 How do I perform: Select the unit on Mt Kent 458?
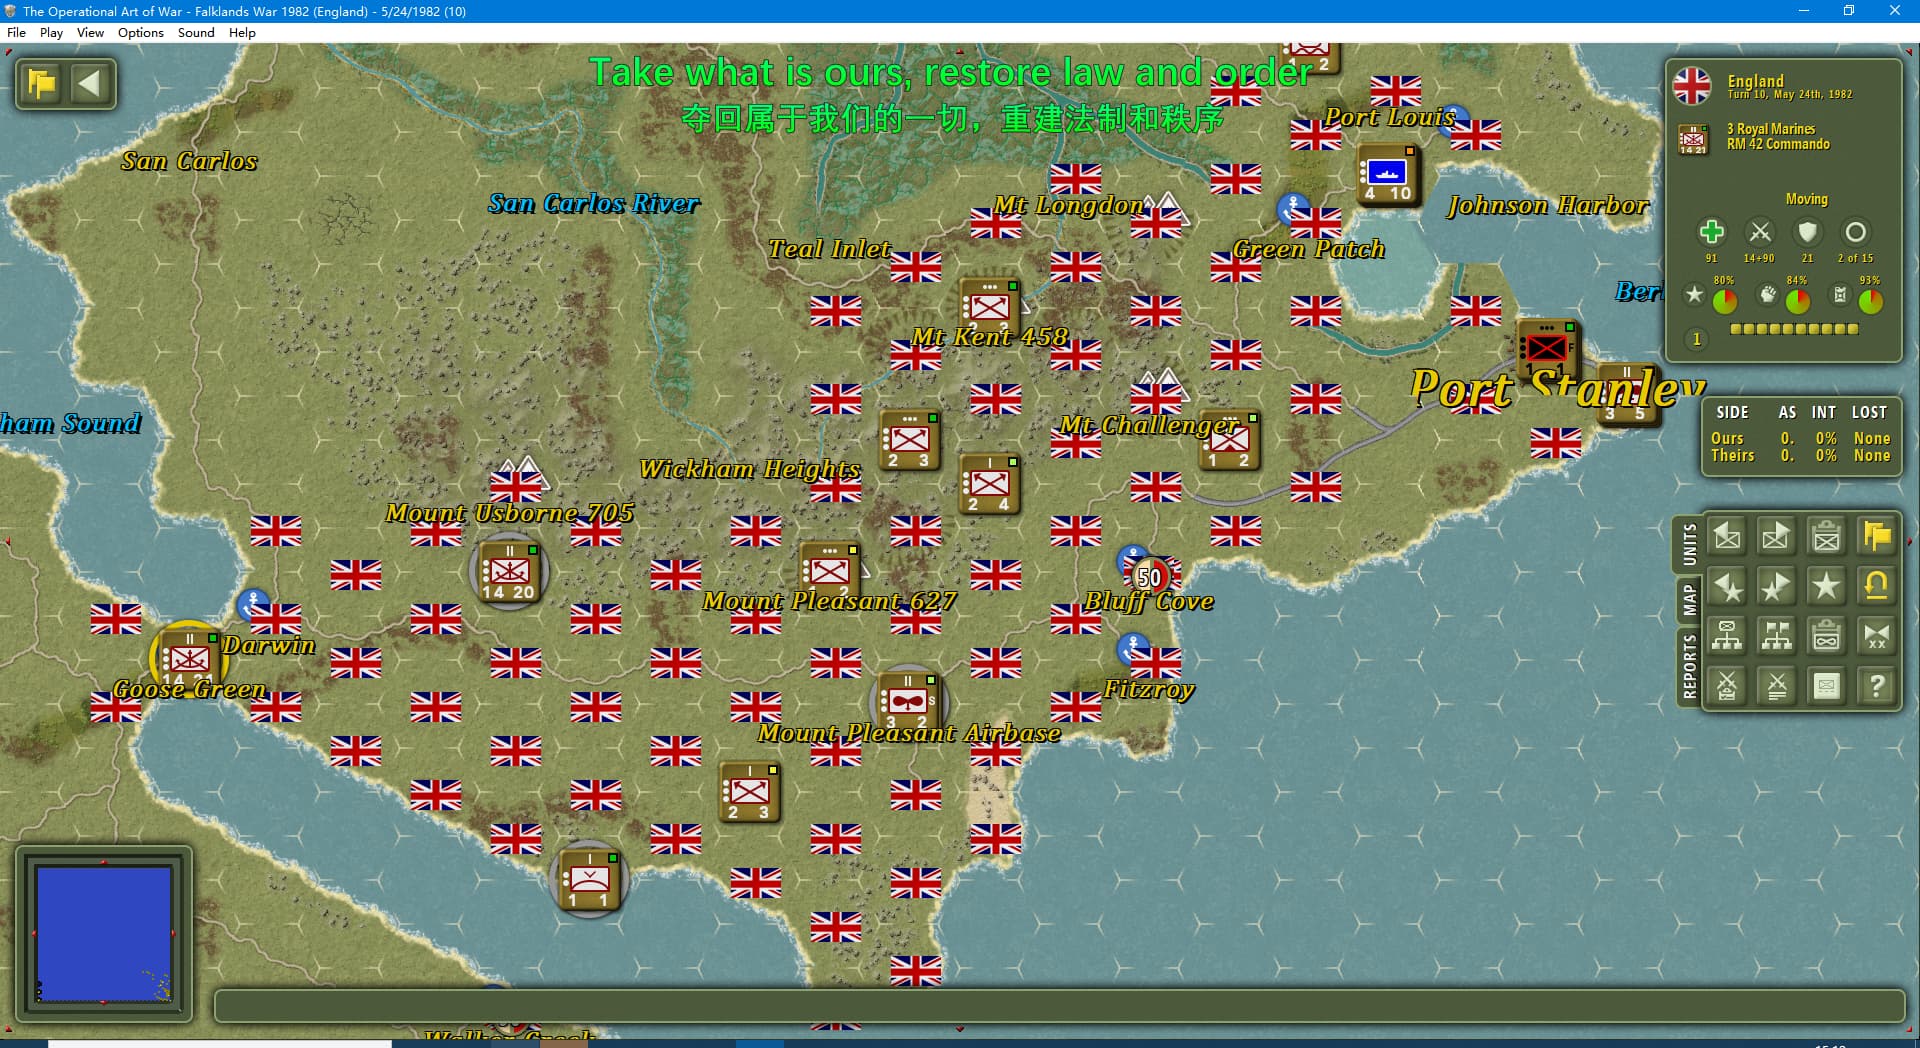tap(989, 306)
